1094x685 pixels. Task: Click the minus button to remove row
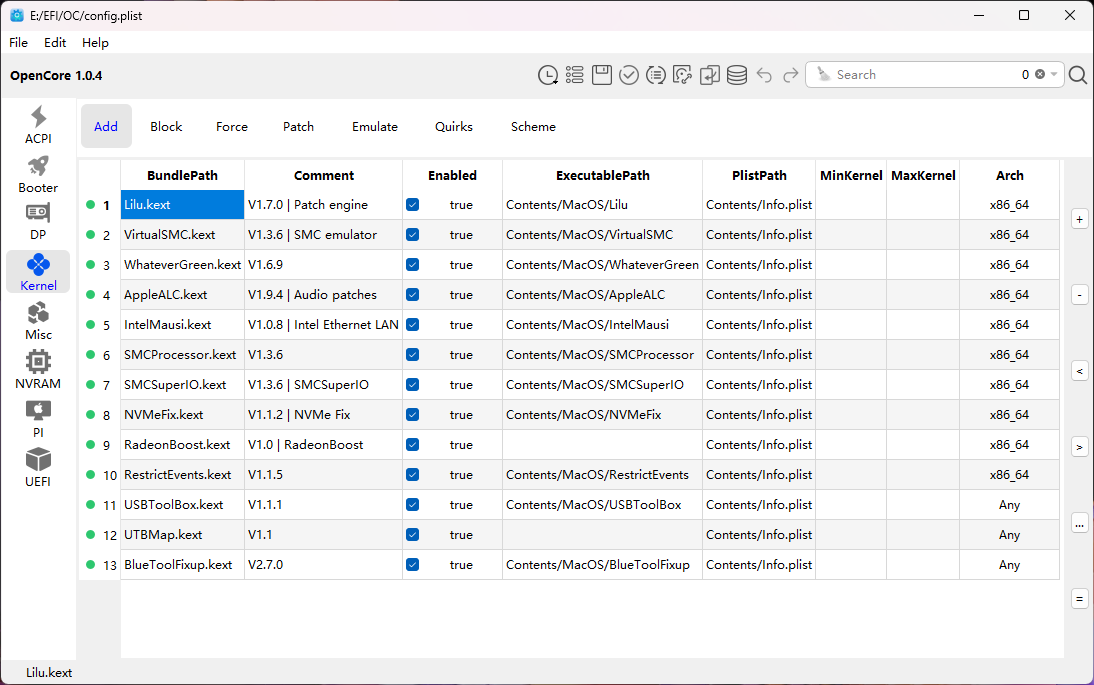point(1079,295)
